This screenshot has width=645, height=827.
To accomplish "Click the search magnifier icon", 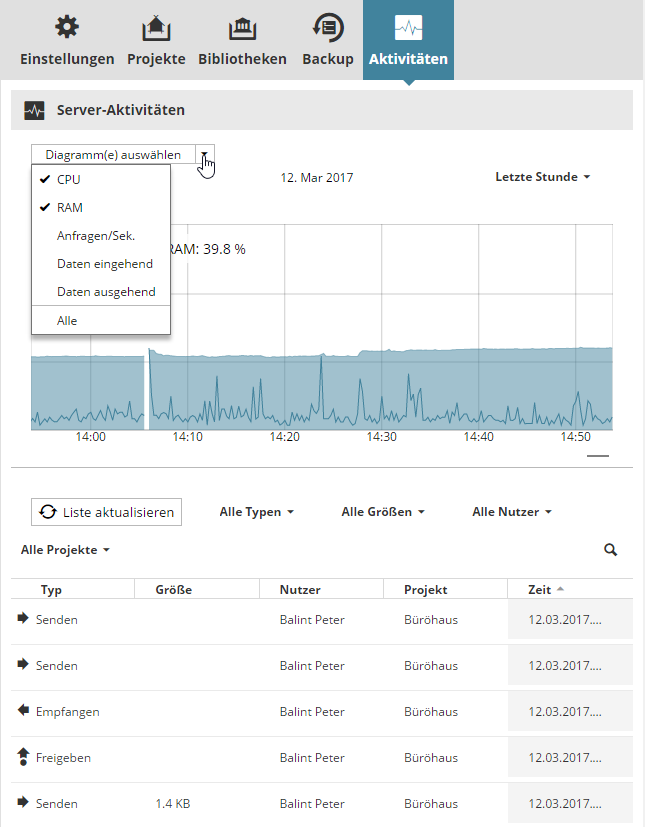I will (611, 550).
